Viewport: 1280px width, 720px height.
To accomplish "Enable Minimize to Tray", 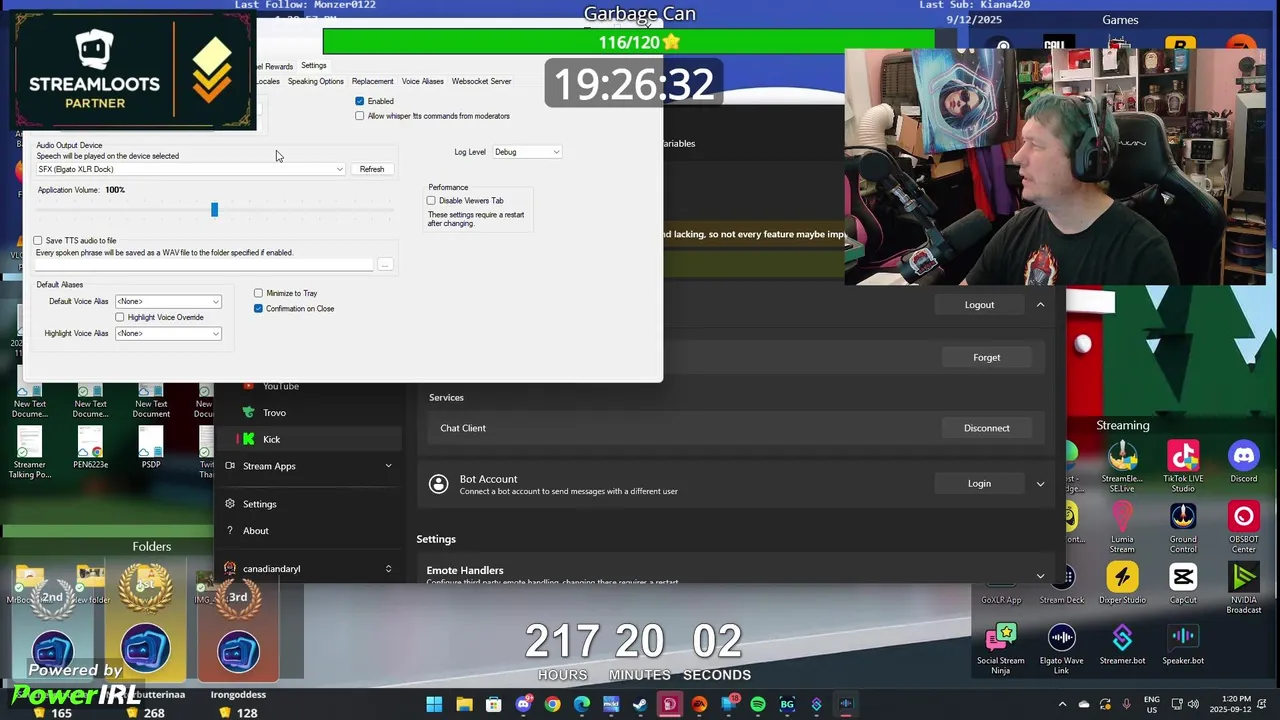I will 258,293.
